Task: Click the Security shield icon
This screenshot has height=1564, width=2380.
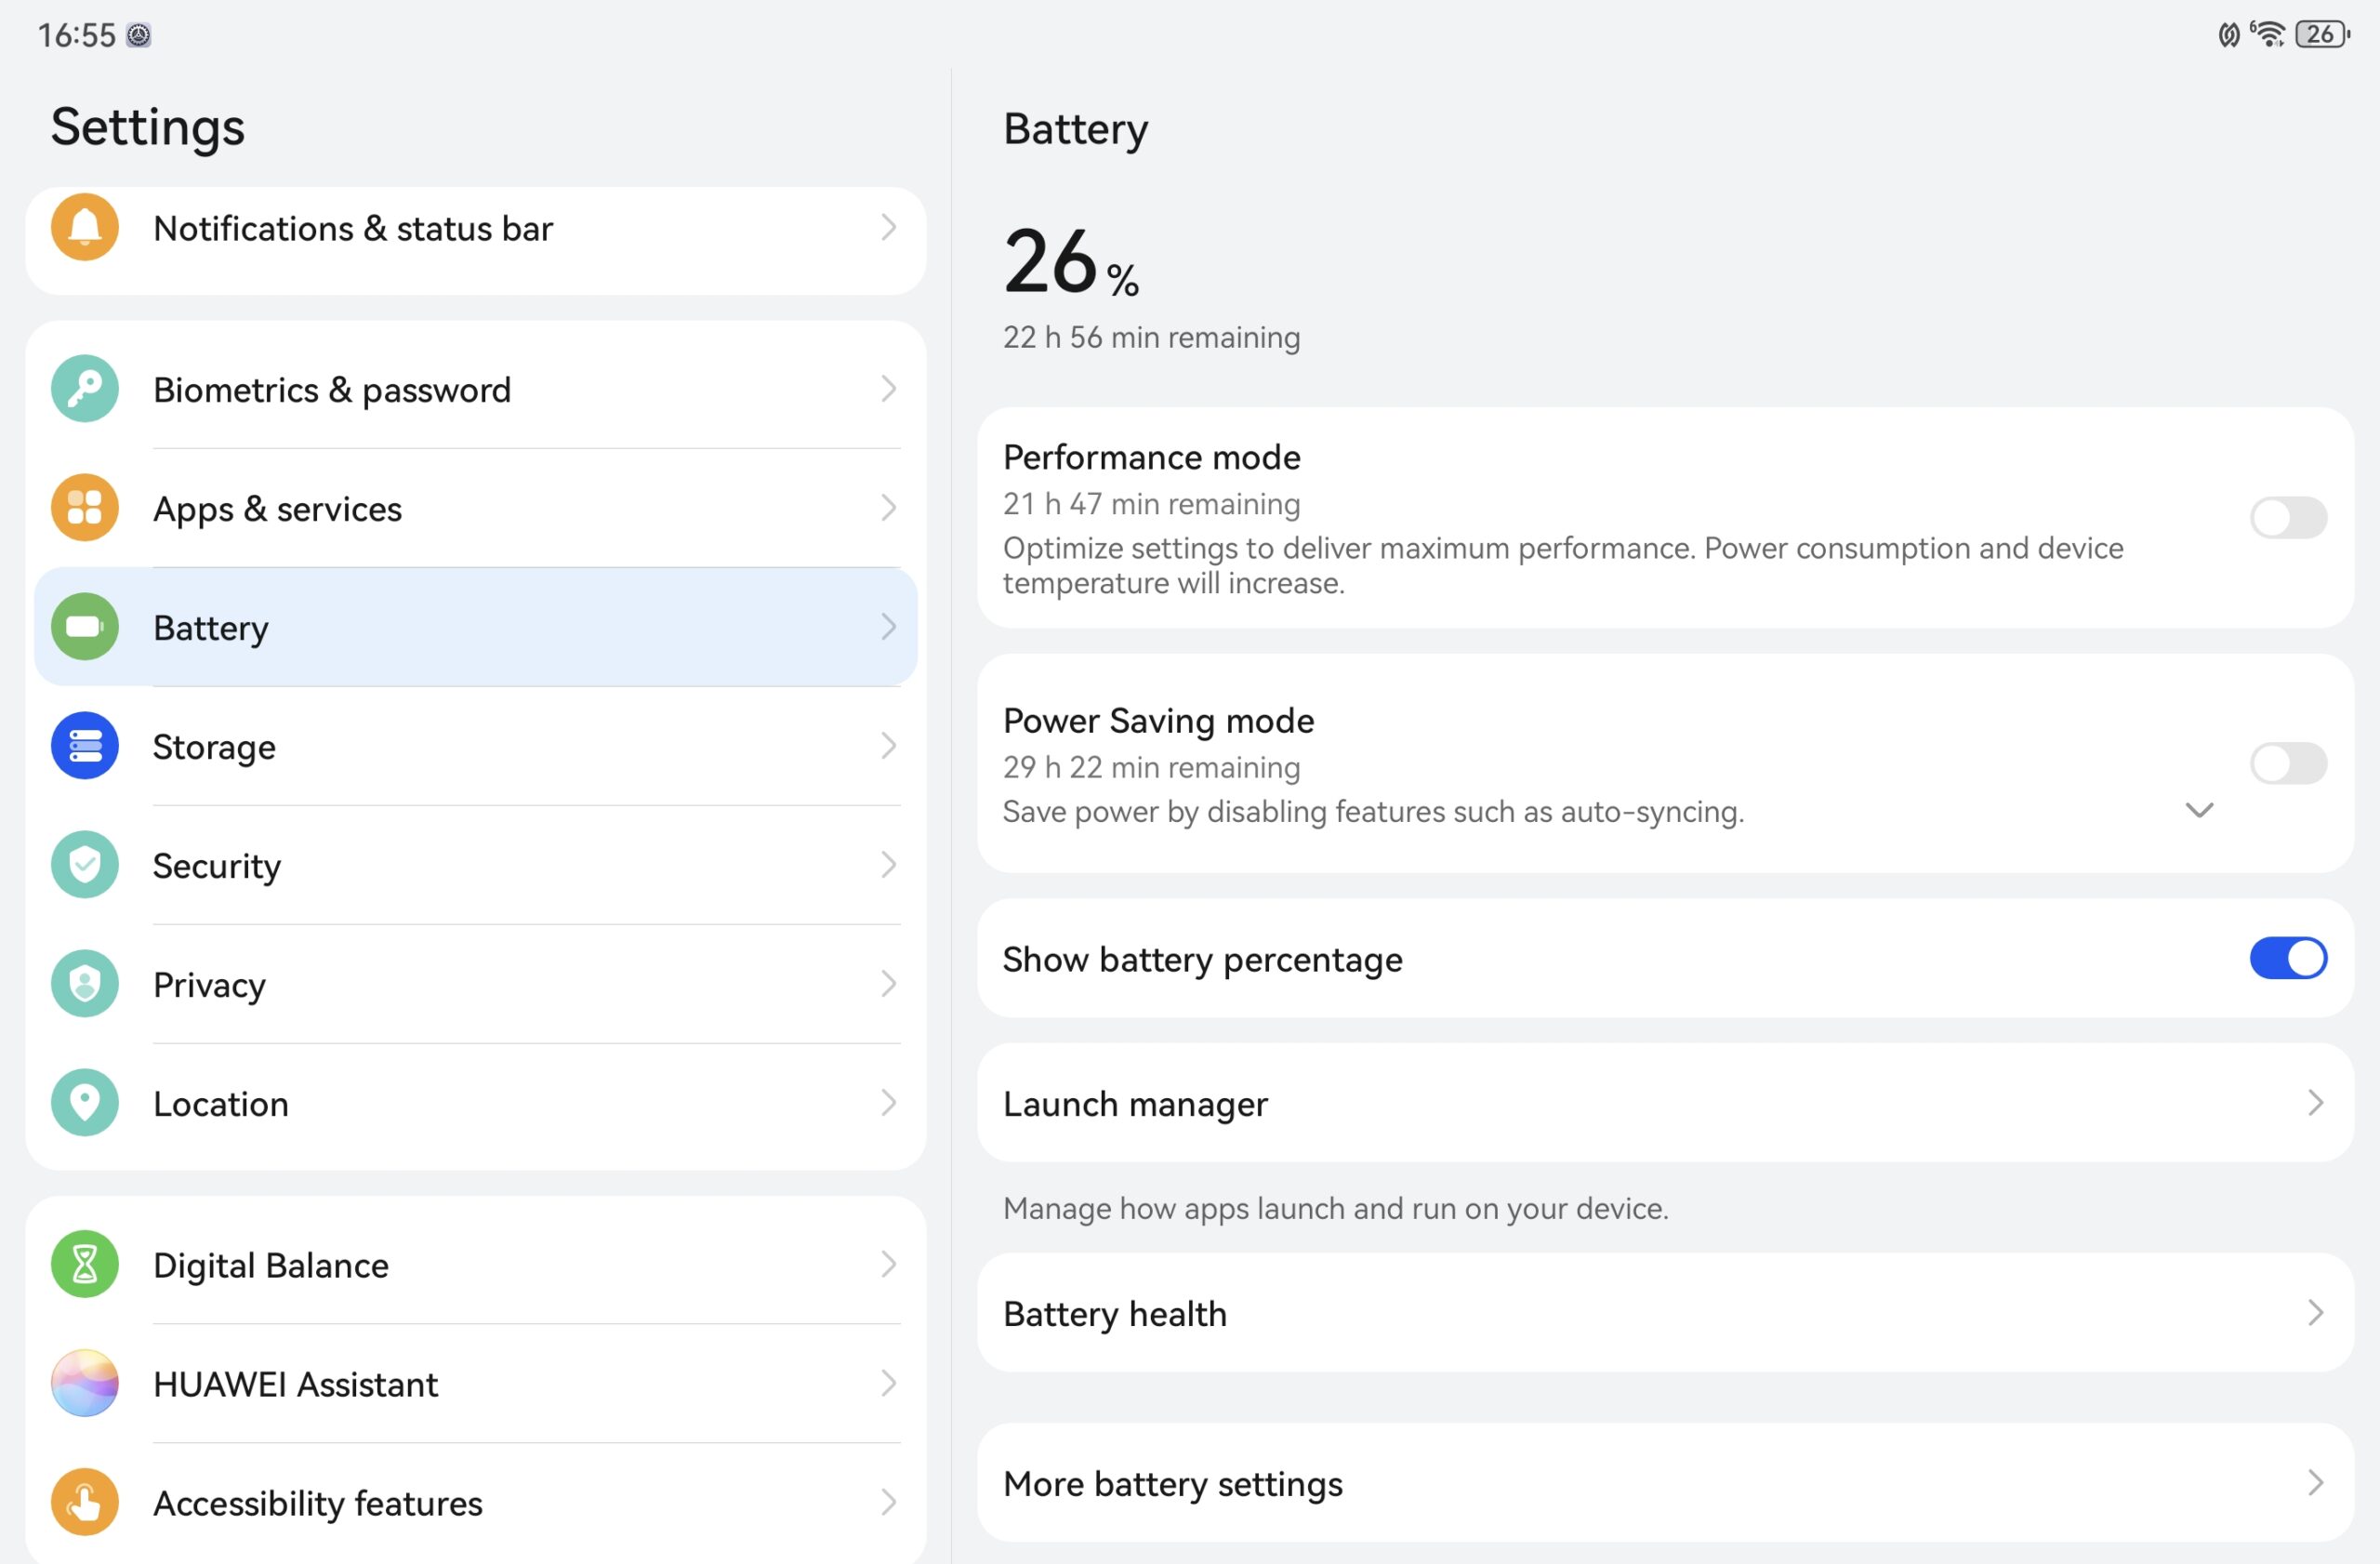Action: [85, 865]
